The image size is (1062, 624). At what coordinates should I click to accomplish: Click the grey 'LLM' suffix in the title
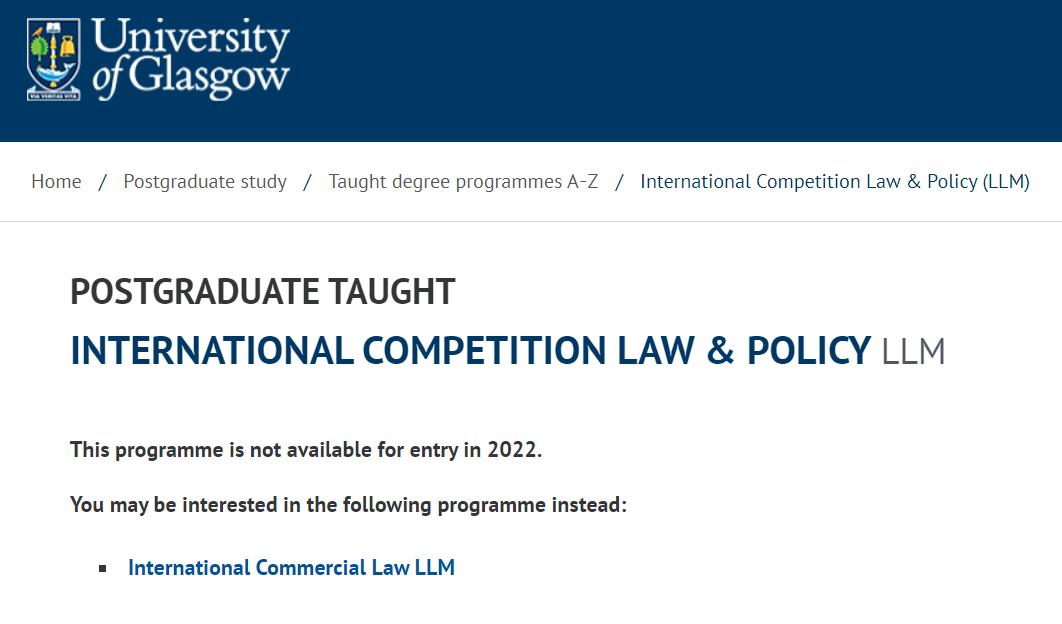pos(913,352)
